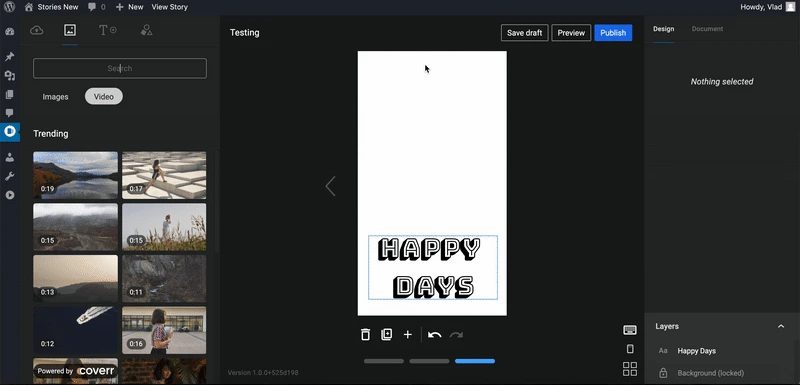Image resolution: width=800 pixels, height=385 pixels.
Task: Select the Images filter pill
Action: tap(55, 96)
